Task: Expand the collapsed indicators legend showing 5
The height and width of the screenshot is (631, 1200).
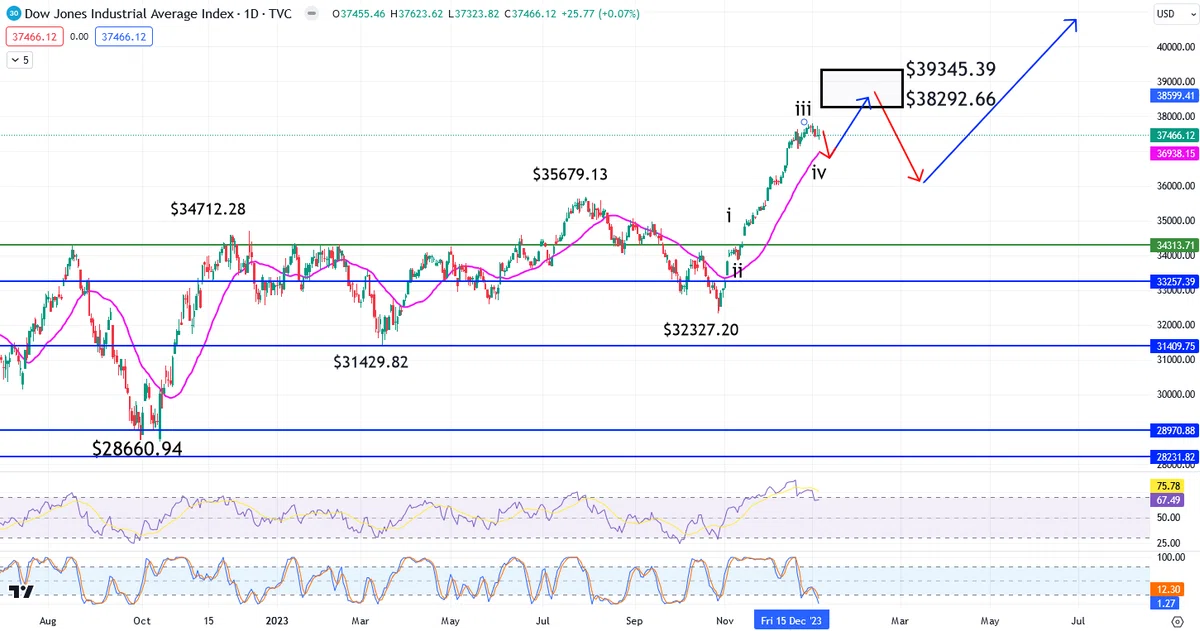Action: pyautogui.click(x=20, y=60)
